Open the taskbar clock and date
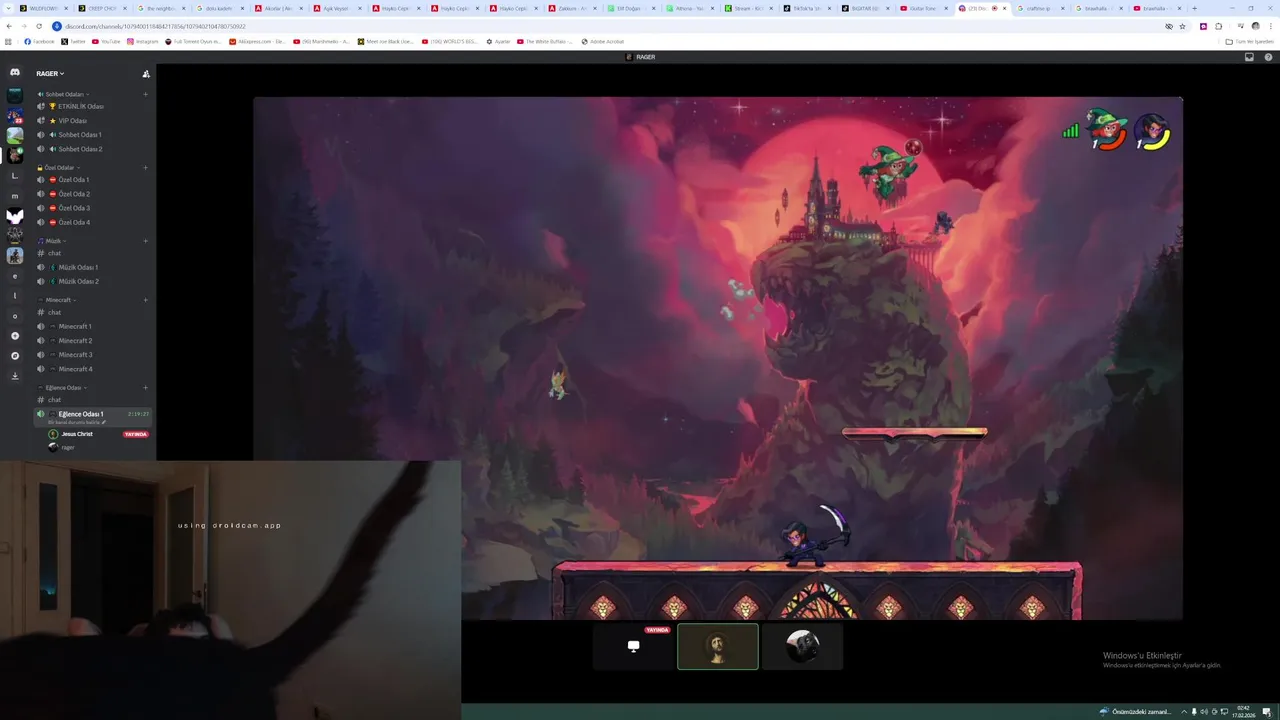This screenshot has height=720, width=1280. click(1243, 711)
